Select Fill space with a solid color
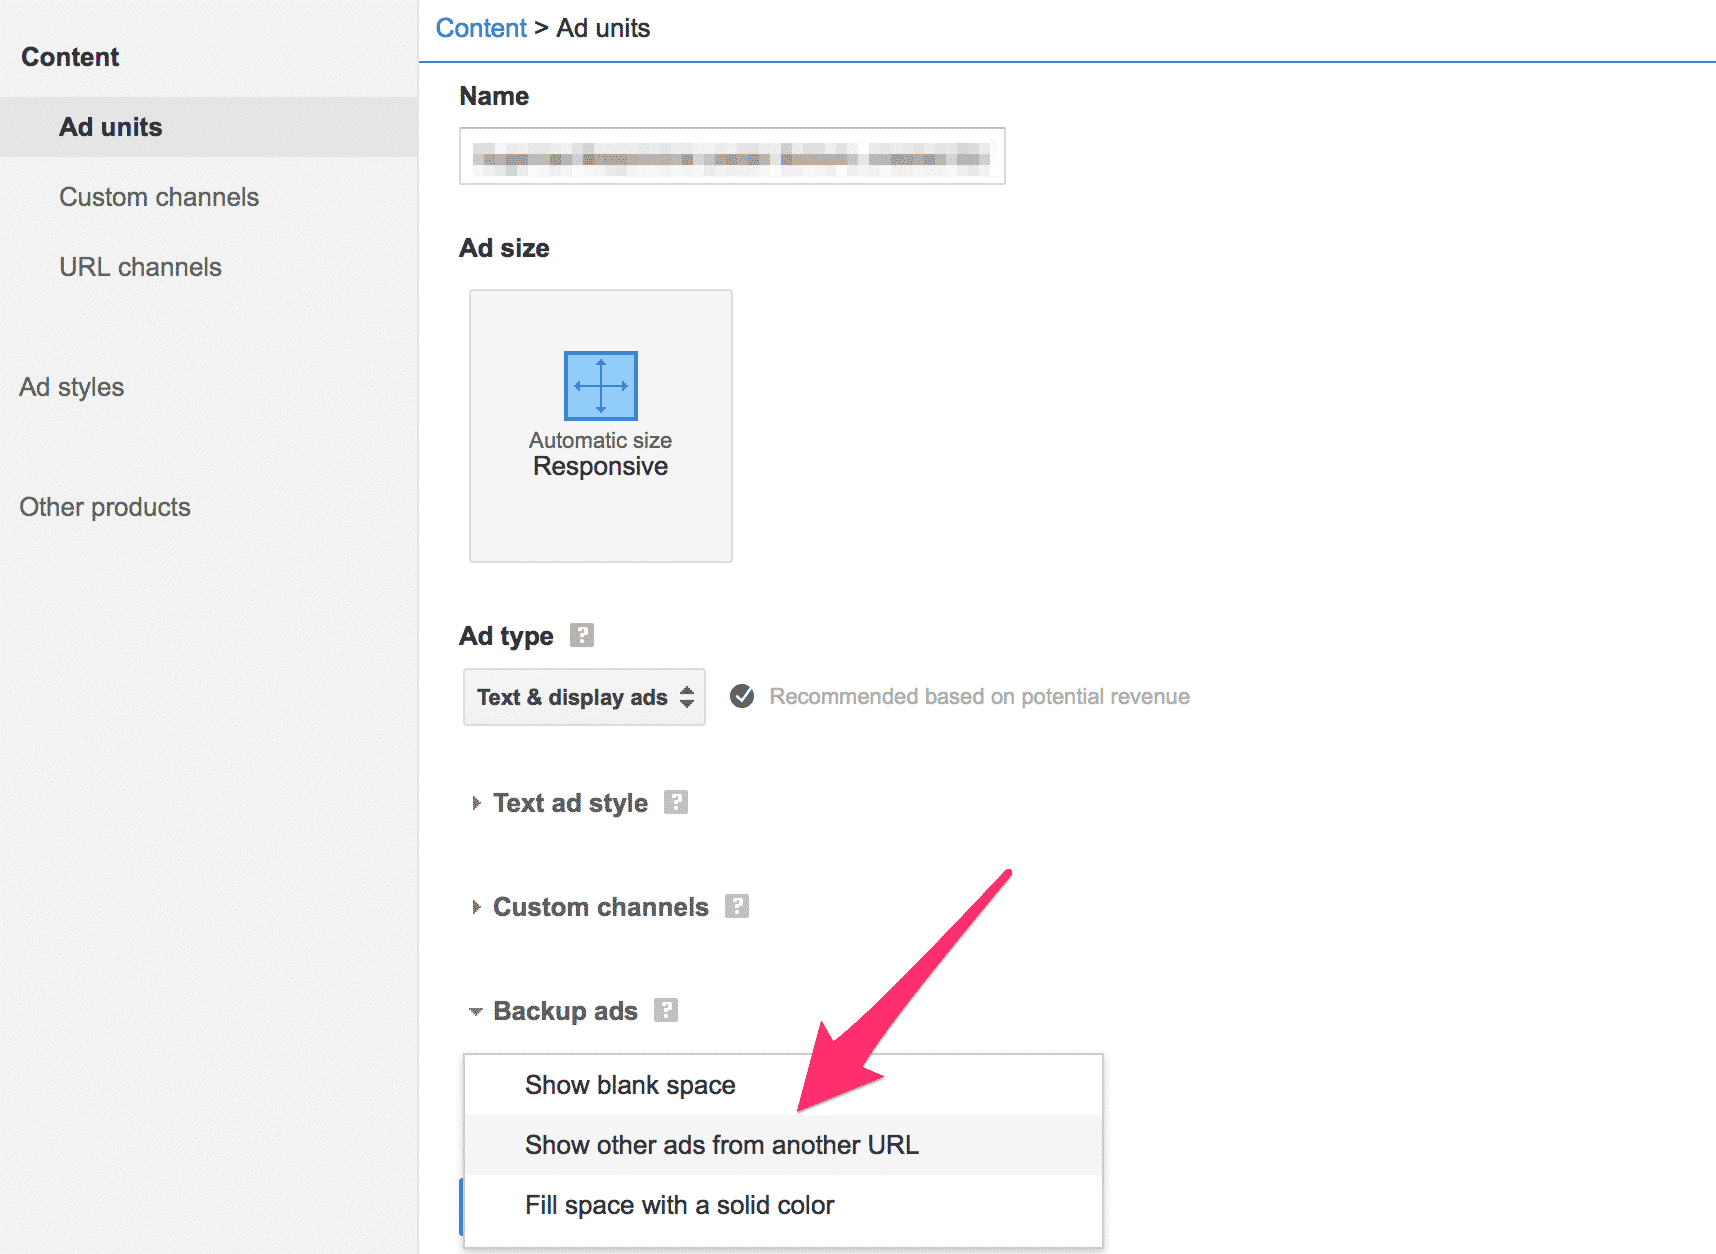 pyautogui.click(x=679, y=1205)
